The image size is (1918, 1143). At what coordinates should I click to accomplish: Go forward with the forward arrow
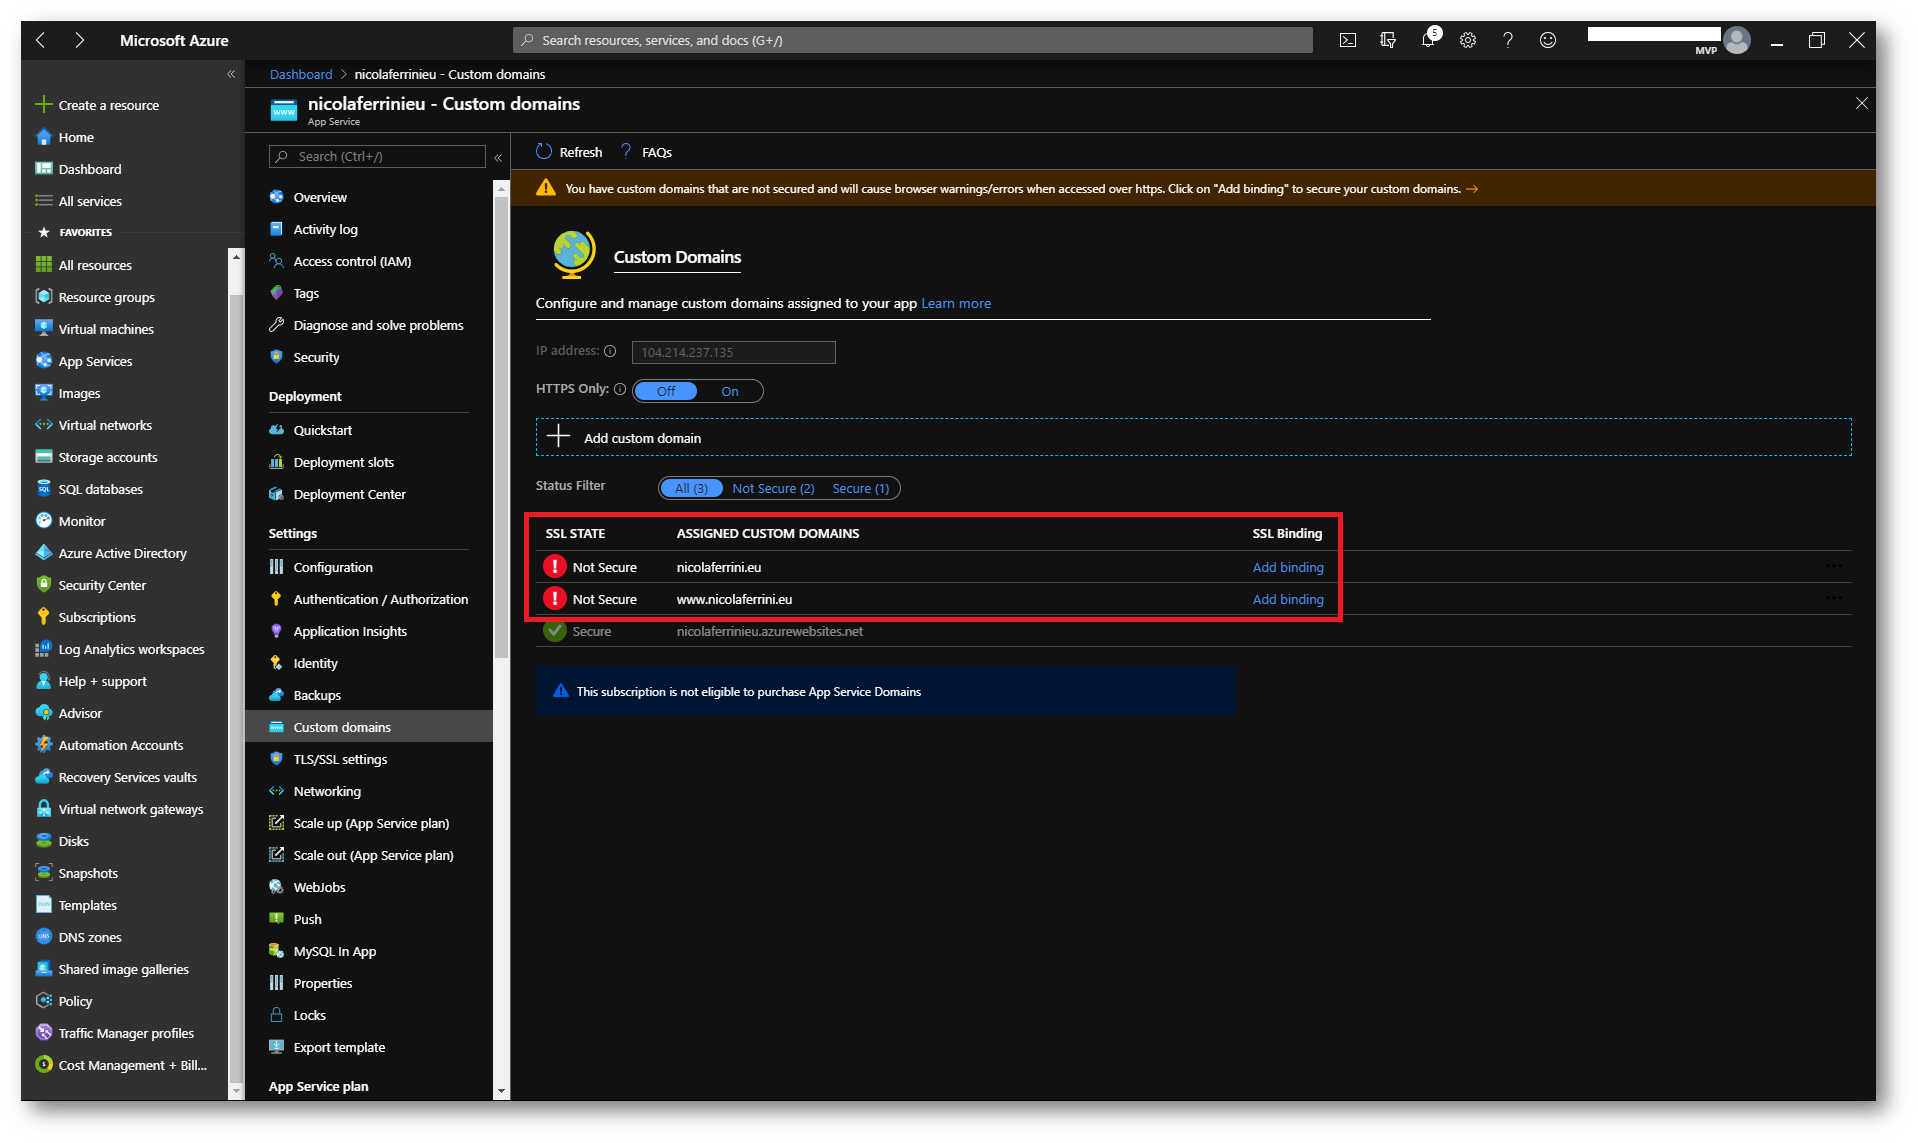pyautogui.click(x=79, y=40)
